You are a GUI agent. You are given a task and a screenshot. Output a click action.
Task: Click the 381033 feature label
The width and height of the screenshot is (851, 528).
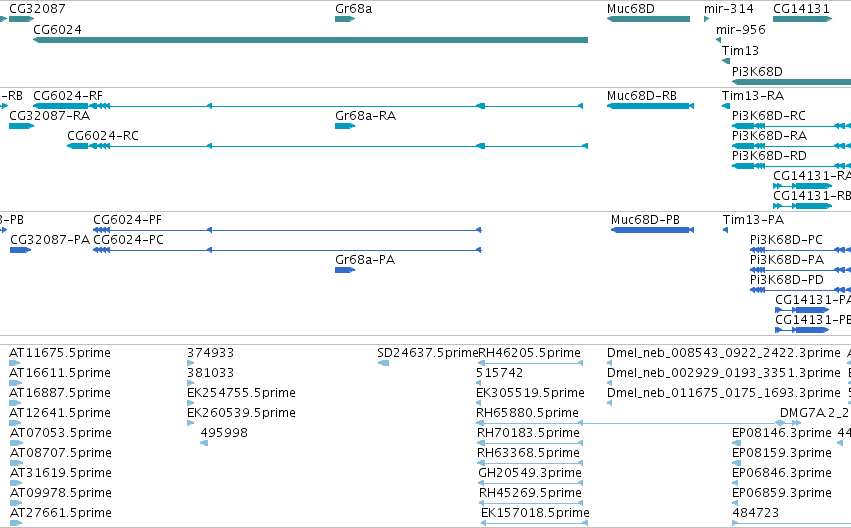(x=211, y=373)
